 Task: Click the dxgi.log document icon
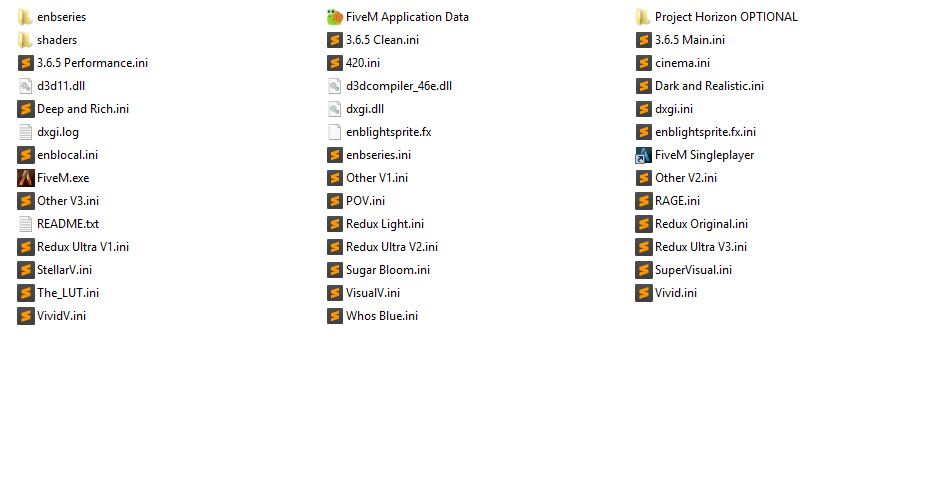point(26,132)
